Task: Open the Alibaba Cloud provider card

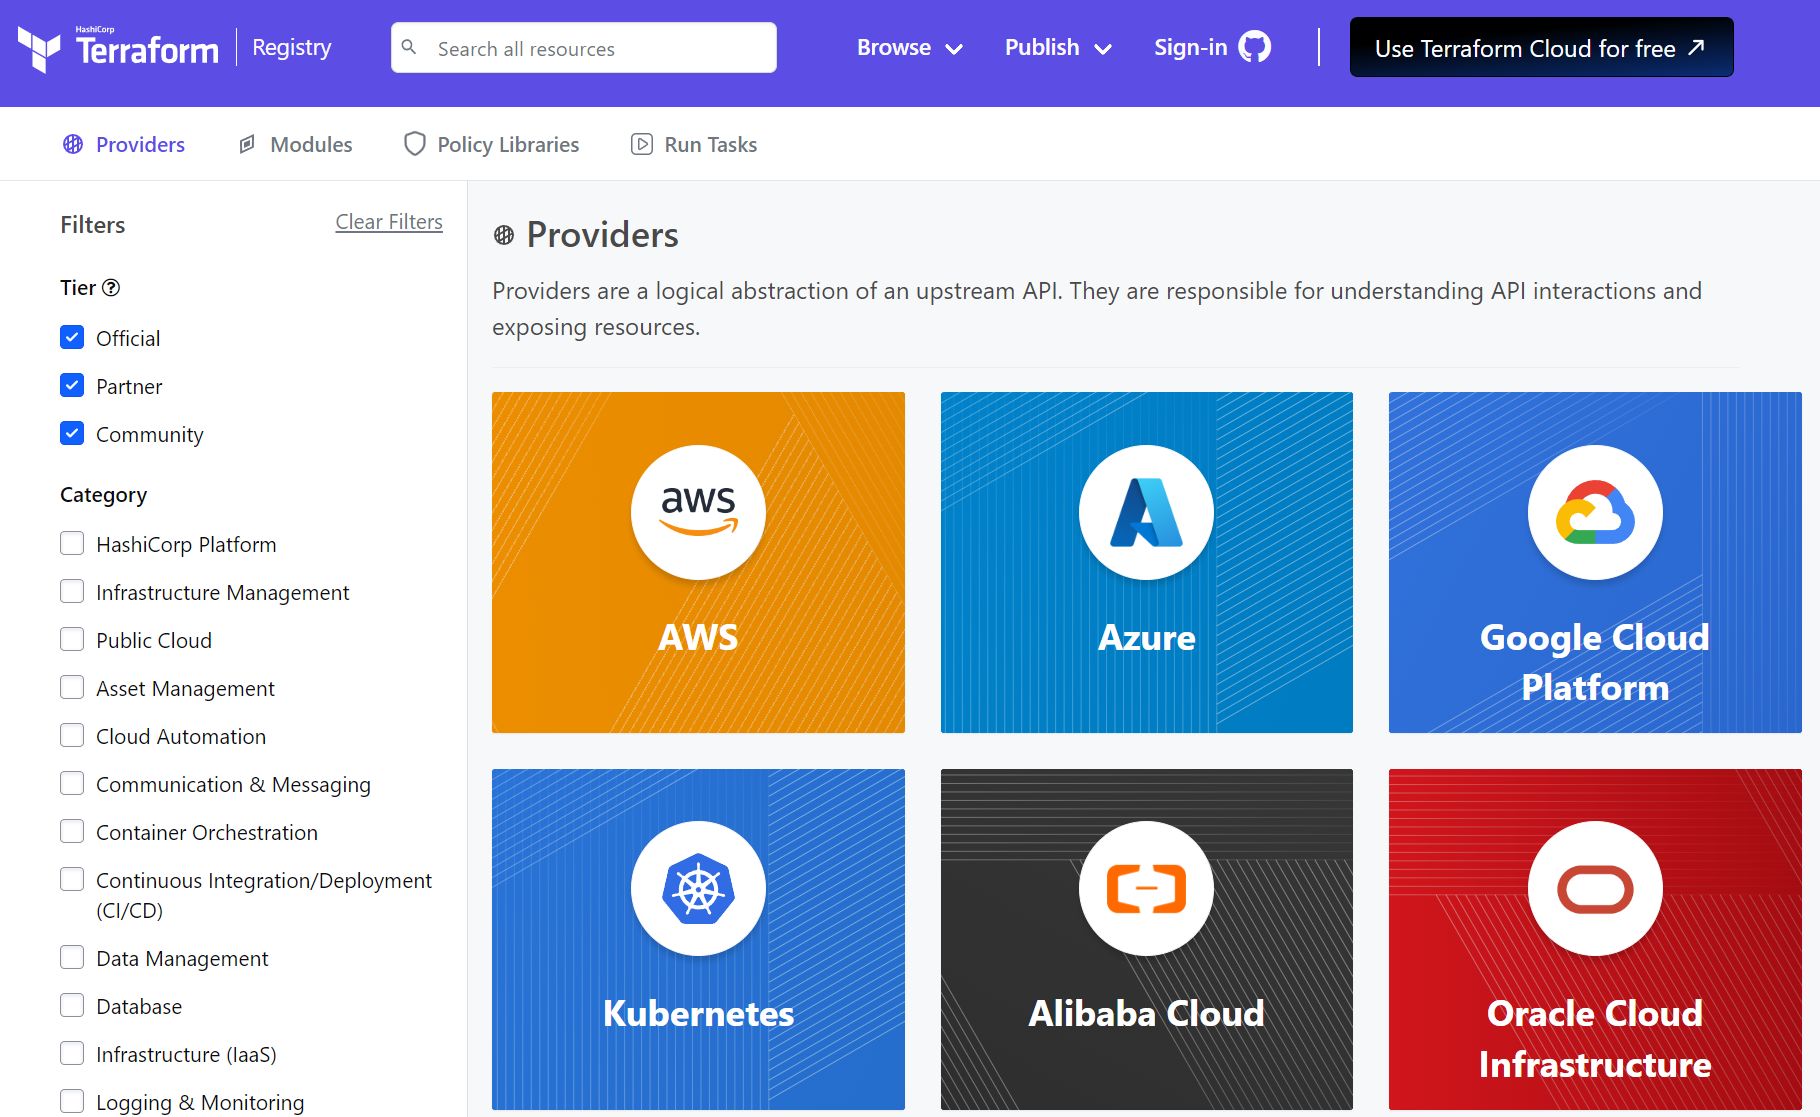Action: click(1146, 939)
